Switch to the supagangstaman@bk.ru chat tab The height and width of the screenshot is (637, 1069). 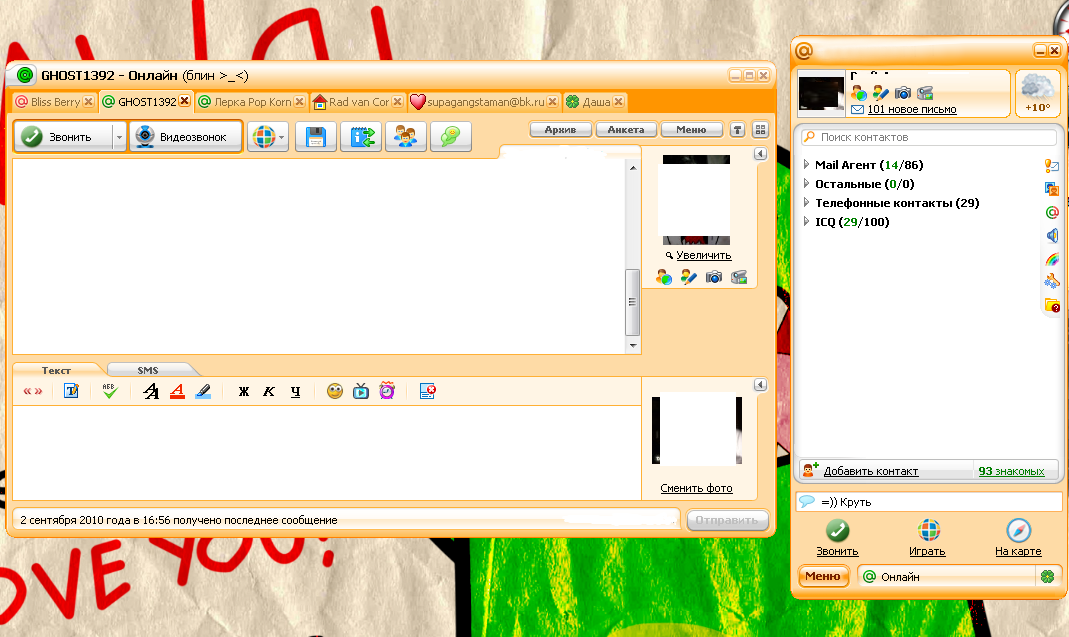point(485,102)
